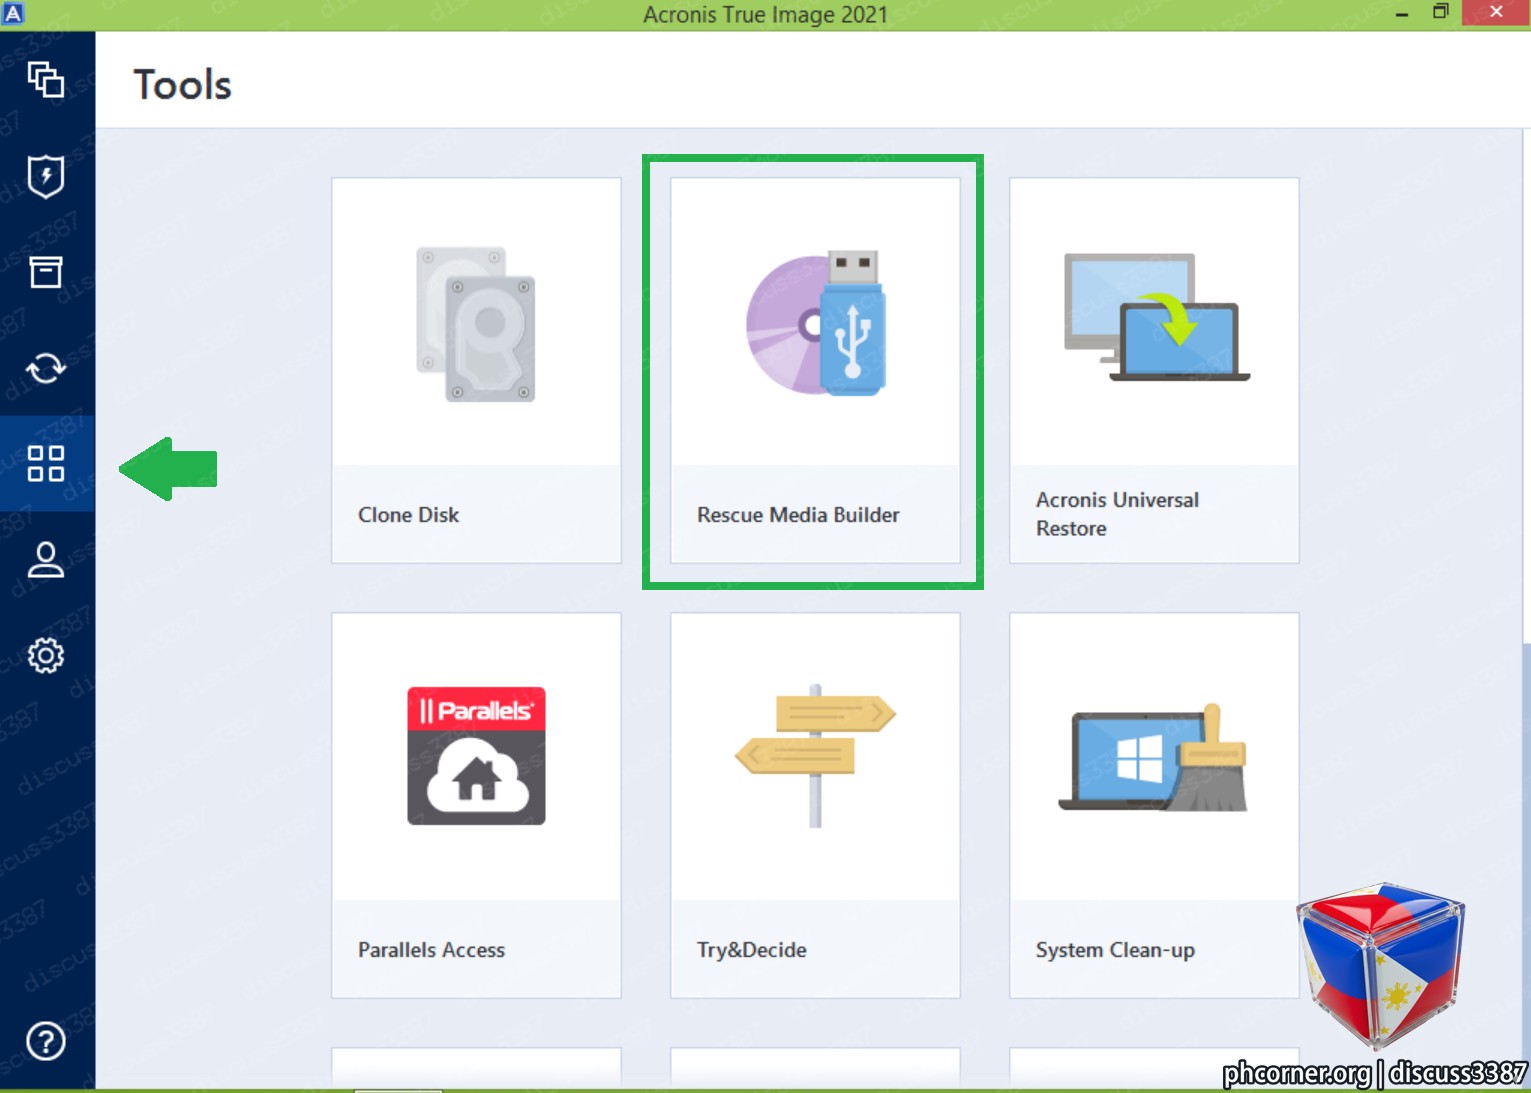Image resolution: width=1531 pixels, height=1093 pixels.
Task: Open the Archive section in sidebar
Action: pyautogui.click(x=46, y=272)
